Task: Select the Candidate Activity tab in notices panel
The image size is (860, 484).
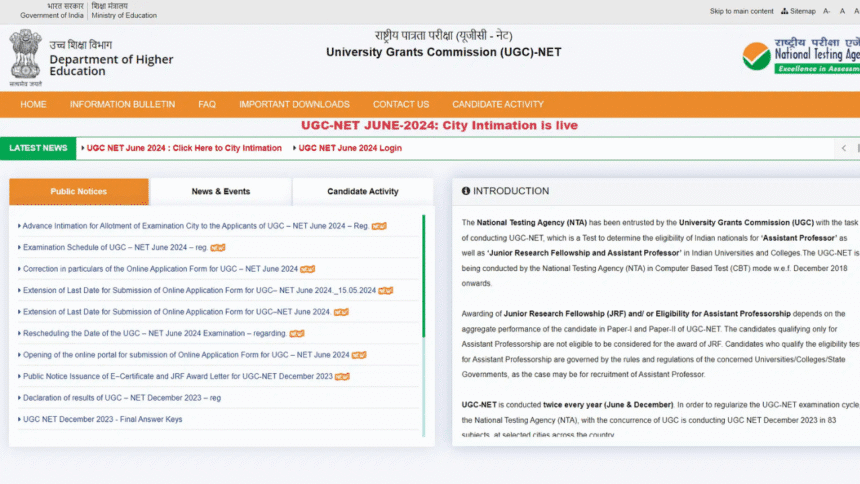Action: point(362,191)
